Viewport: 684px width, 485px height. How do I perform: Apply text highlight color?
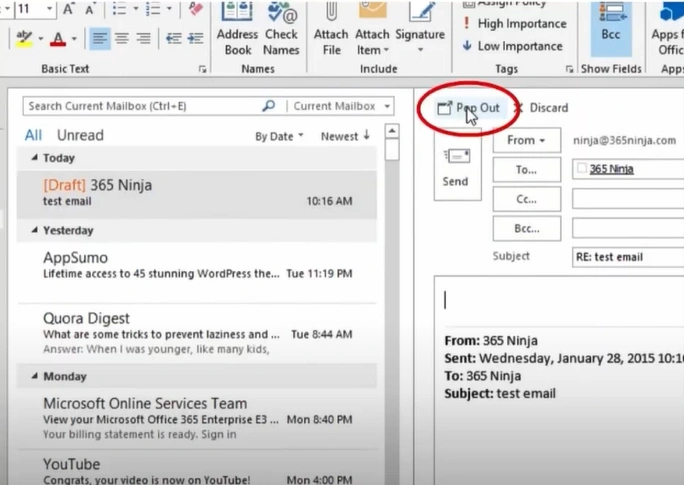(x=24, y=38)
